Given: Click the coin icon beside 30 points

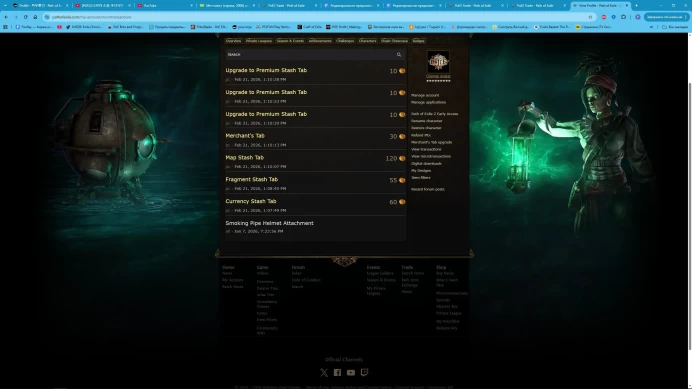Looking at the screenshot, I should 402,137.
